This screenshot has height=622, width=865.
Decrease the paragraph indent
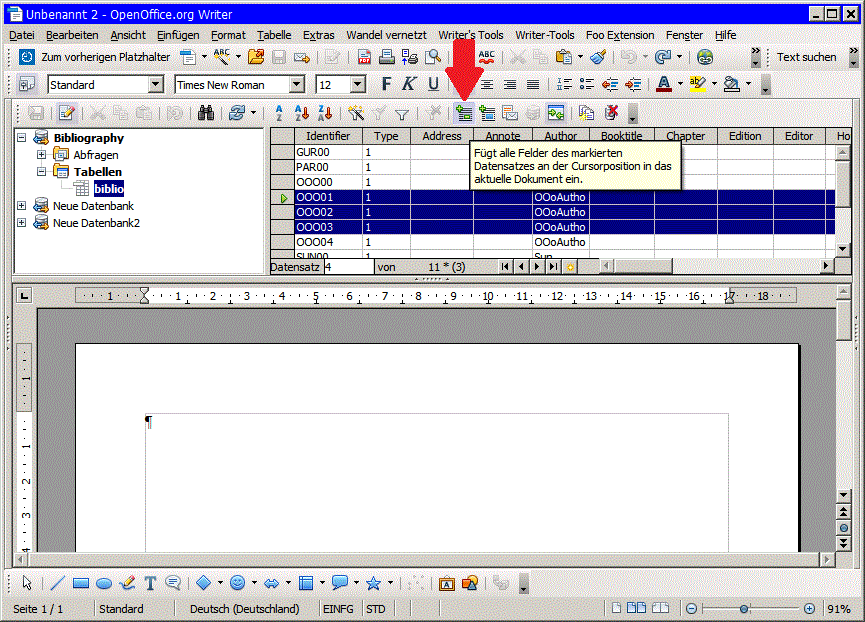[x=610, y=84]
